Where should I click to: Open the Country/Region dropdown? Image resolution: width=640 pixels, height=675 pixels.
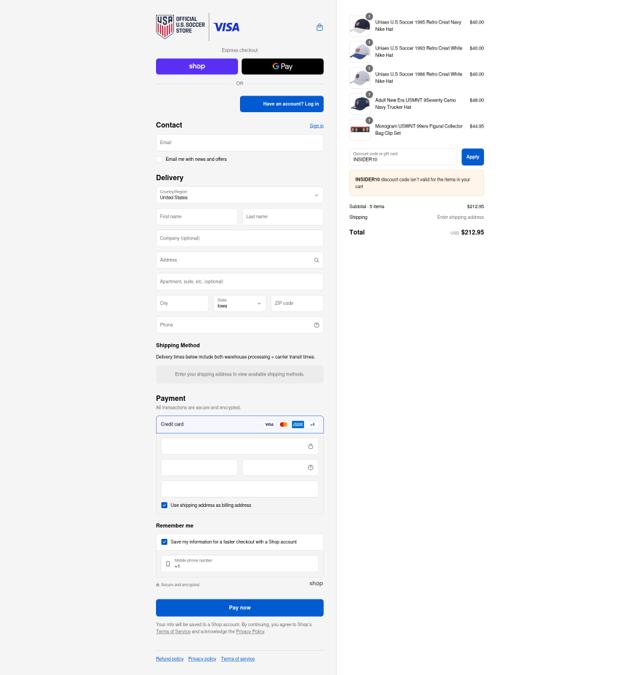[240, 195]
